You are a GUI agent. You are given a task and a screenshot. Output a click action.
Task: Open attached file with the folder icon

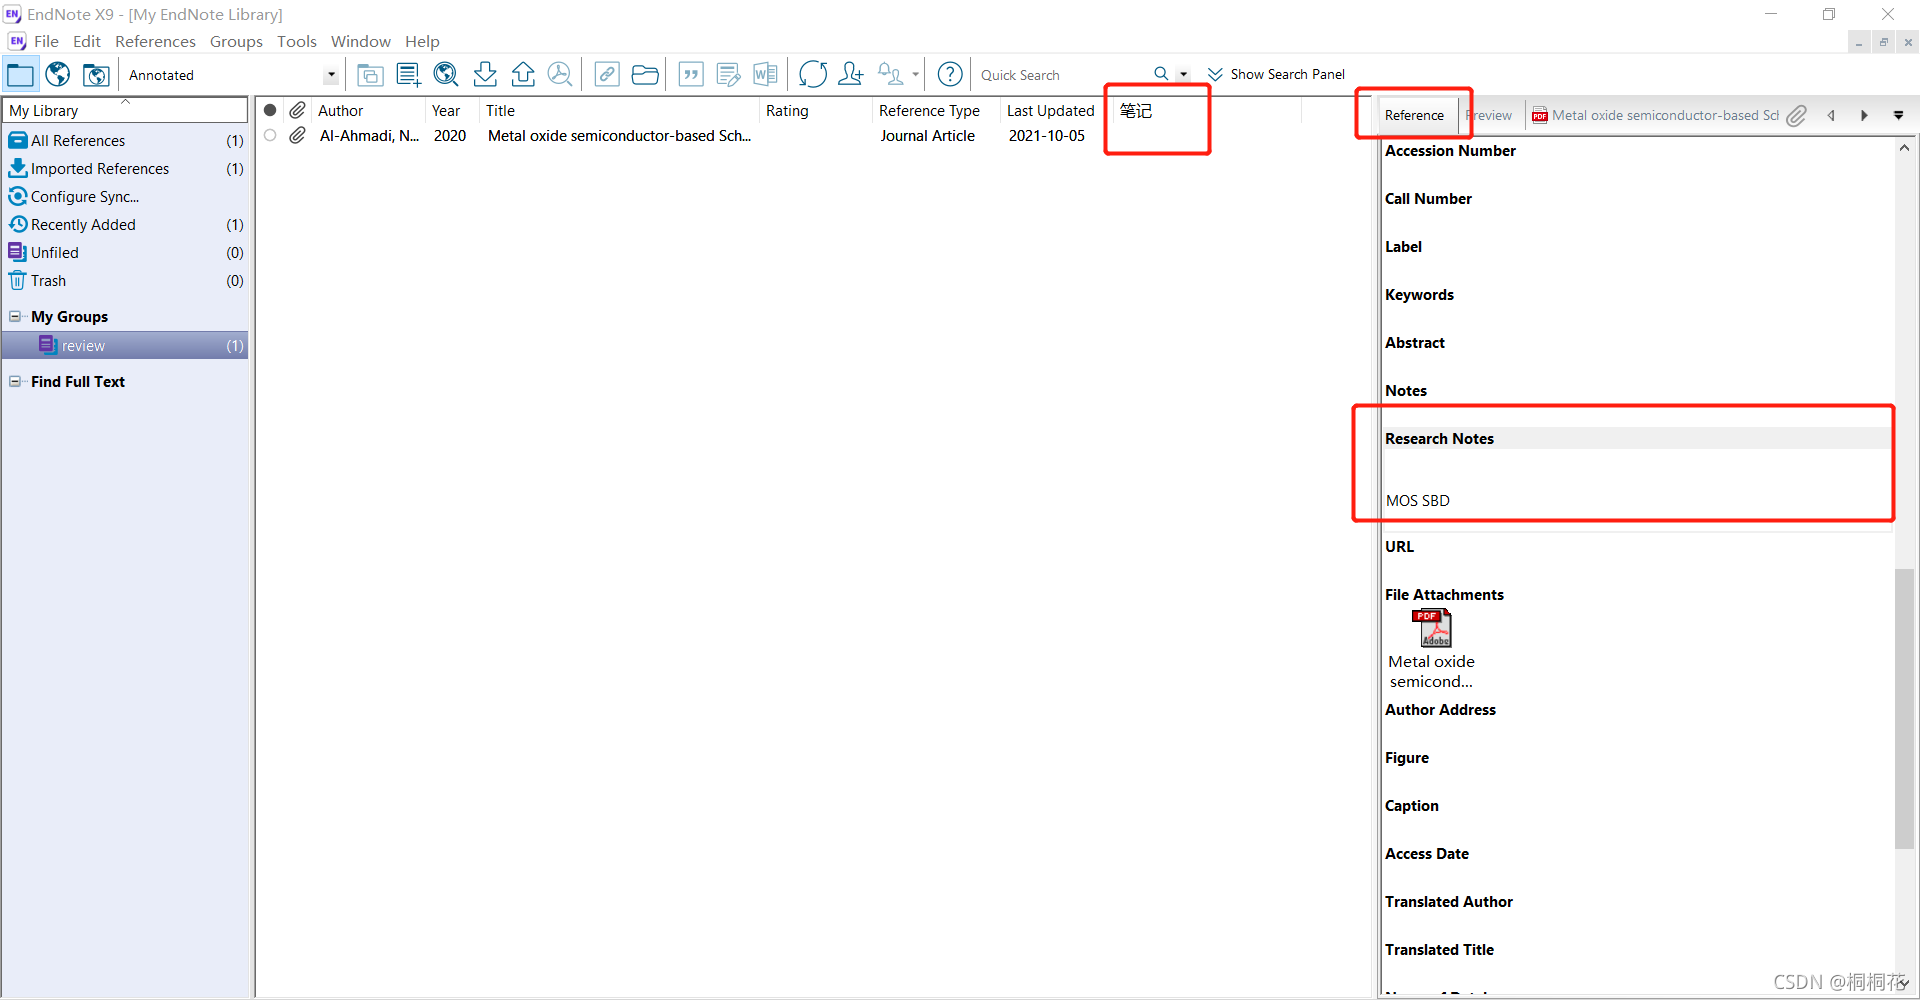645,74
